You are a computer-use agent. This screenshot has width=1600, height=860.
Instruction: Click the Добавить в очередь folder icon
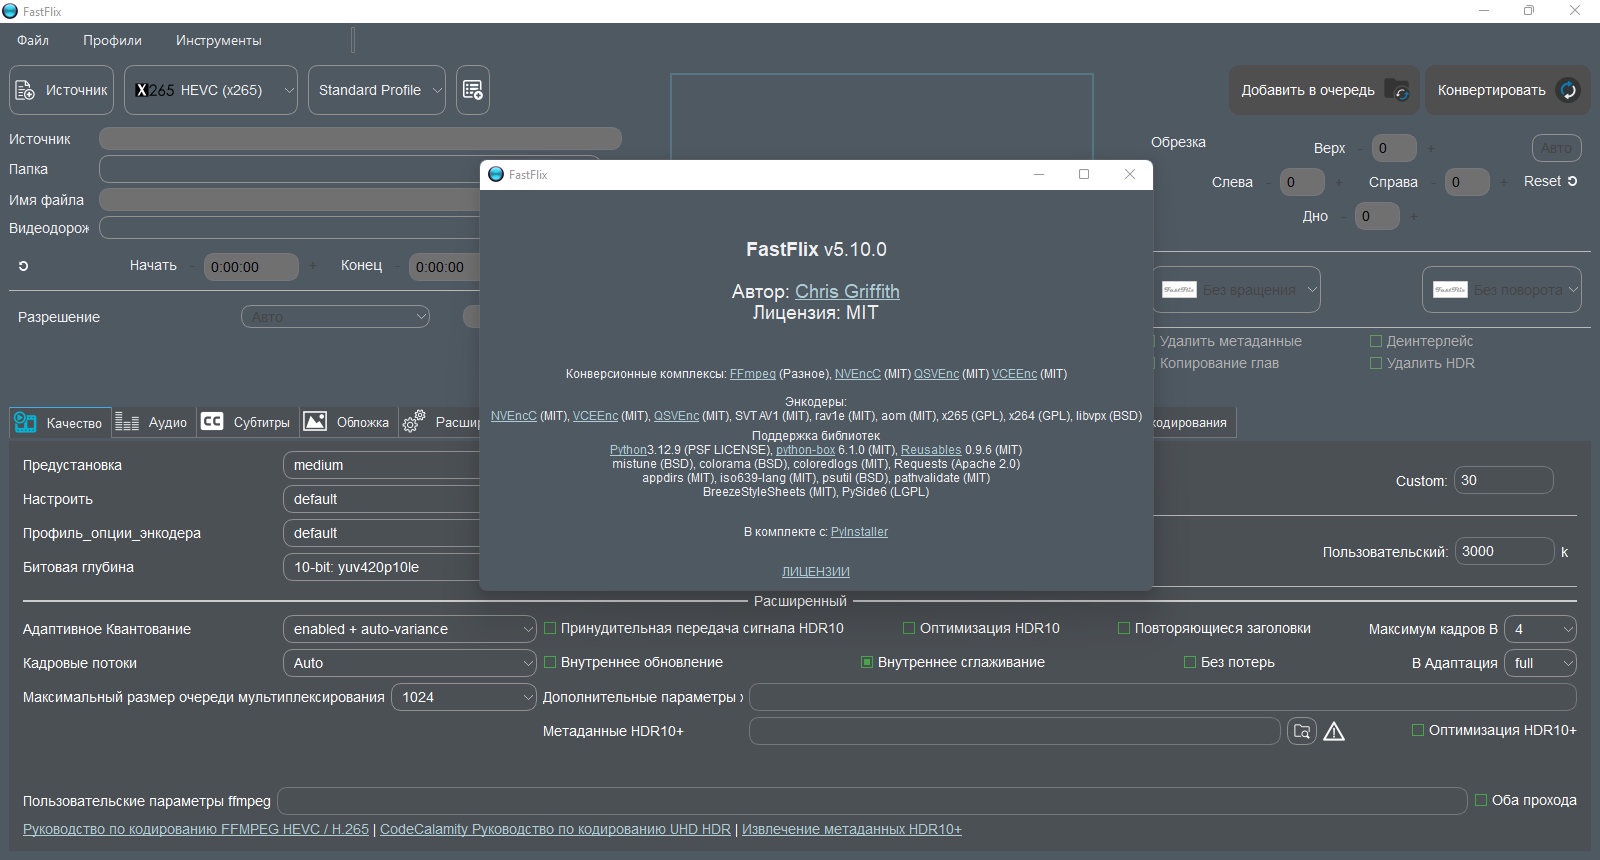click(1396, 90)
